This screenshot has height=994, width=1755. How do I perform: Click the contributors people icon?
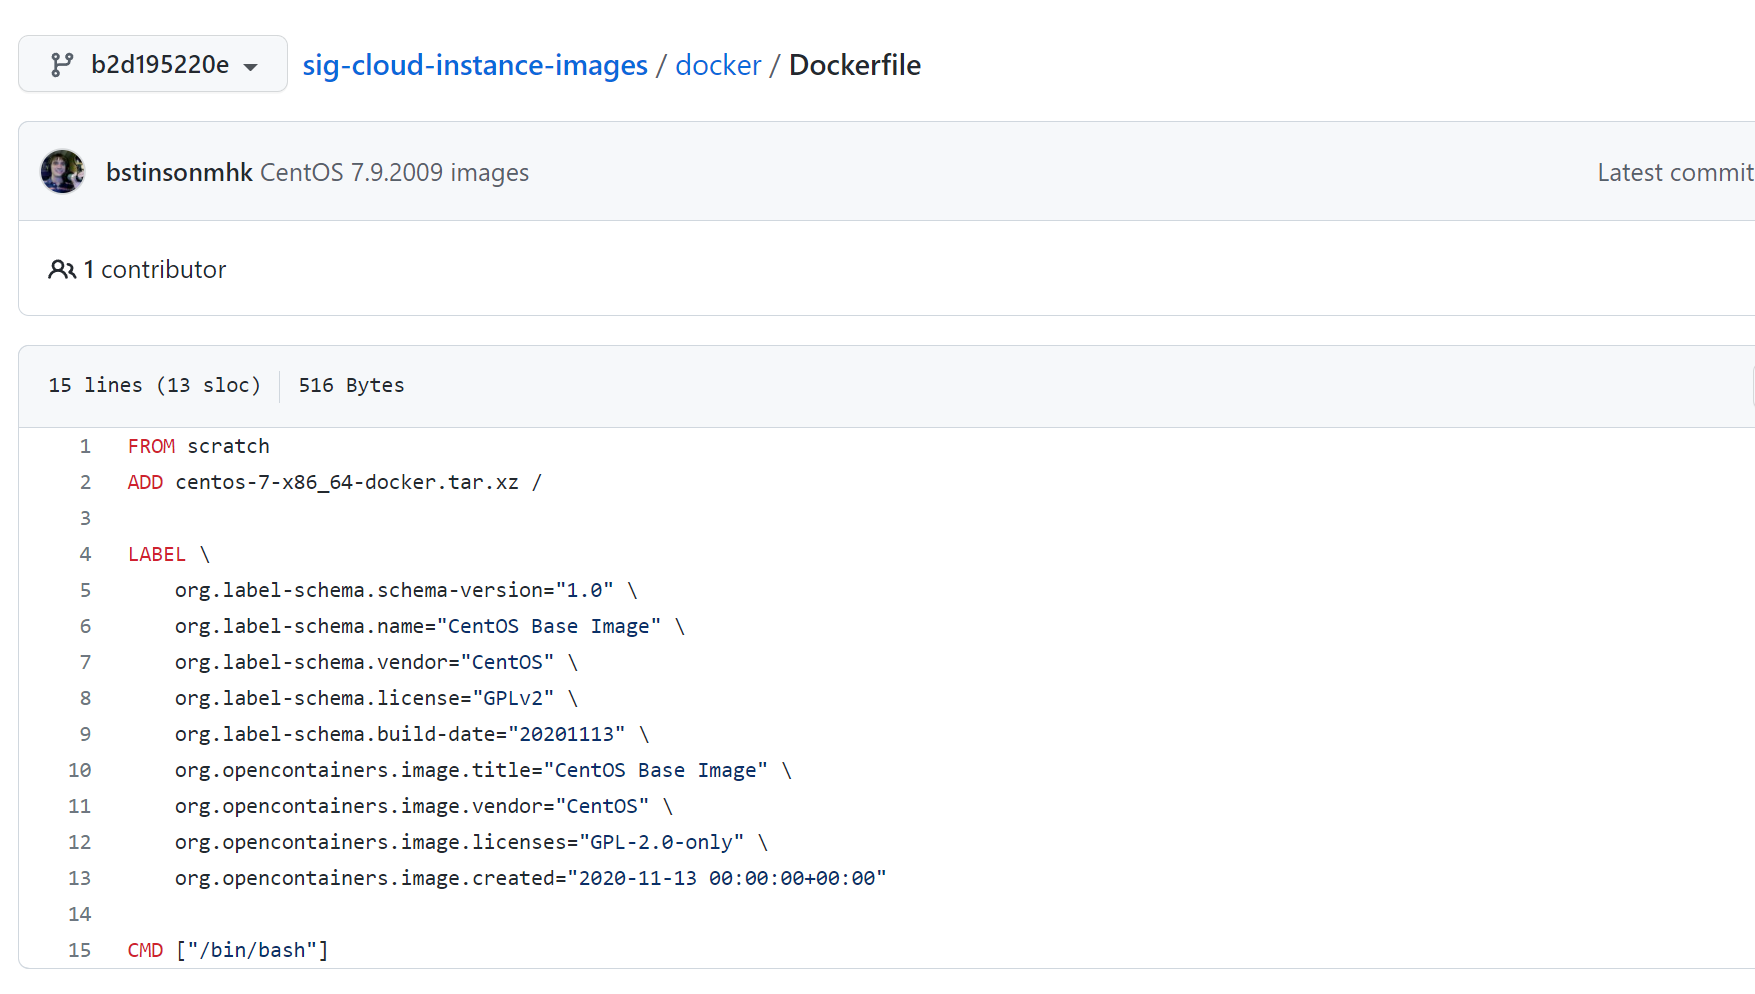(62, 270)
